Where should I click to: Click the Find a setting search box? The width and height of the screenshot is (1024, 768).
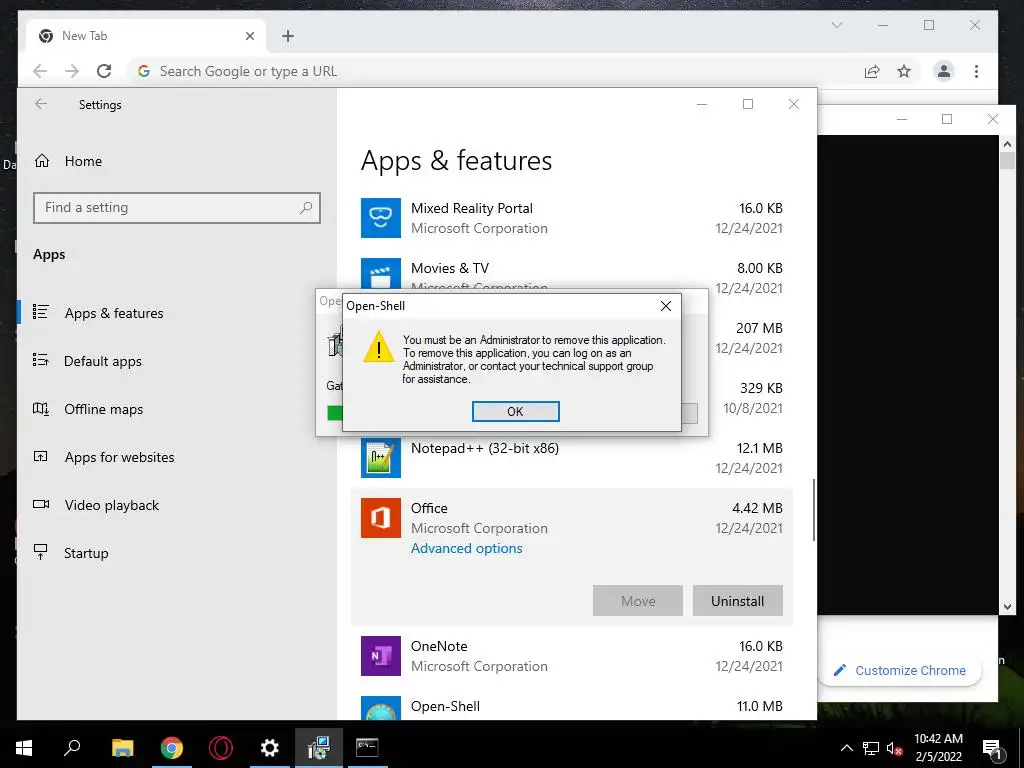(x=177, y=208)
